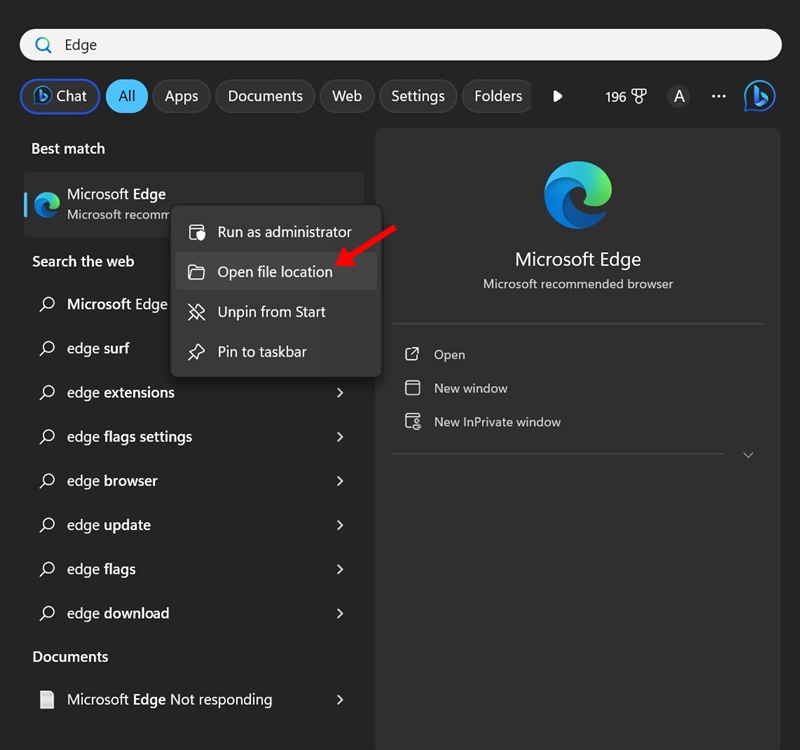Viewport: 800px width, 750px height.
Task: Click the search box containing Edge
Action: 400,45
